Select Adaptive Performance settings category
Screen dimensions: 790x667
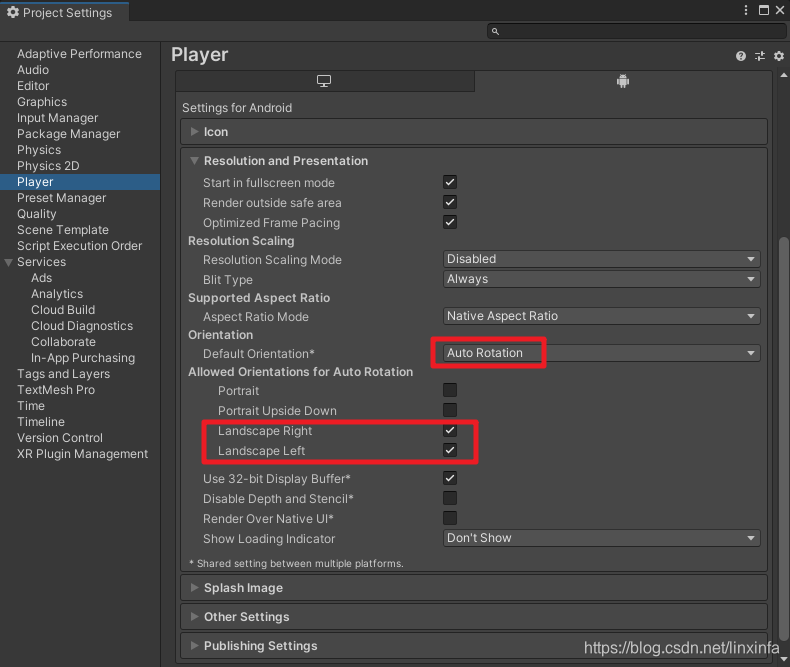(79, 54)
